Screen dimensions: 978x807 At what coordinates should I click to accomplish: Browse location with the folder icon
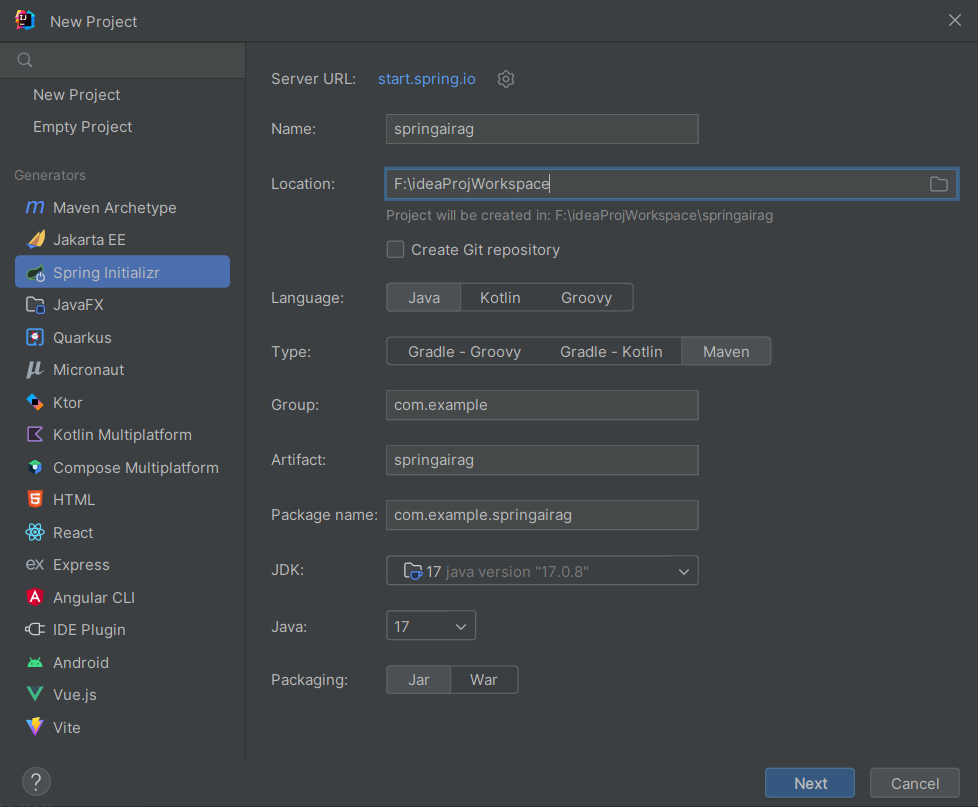click(x=939, y=184)
